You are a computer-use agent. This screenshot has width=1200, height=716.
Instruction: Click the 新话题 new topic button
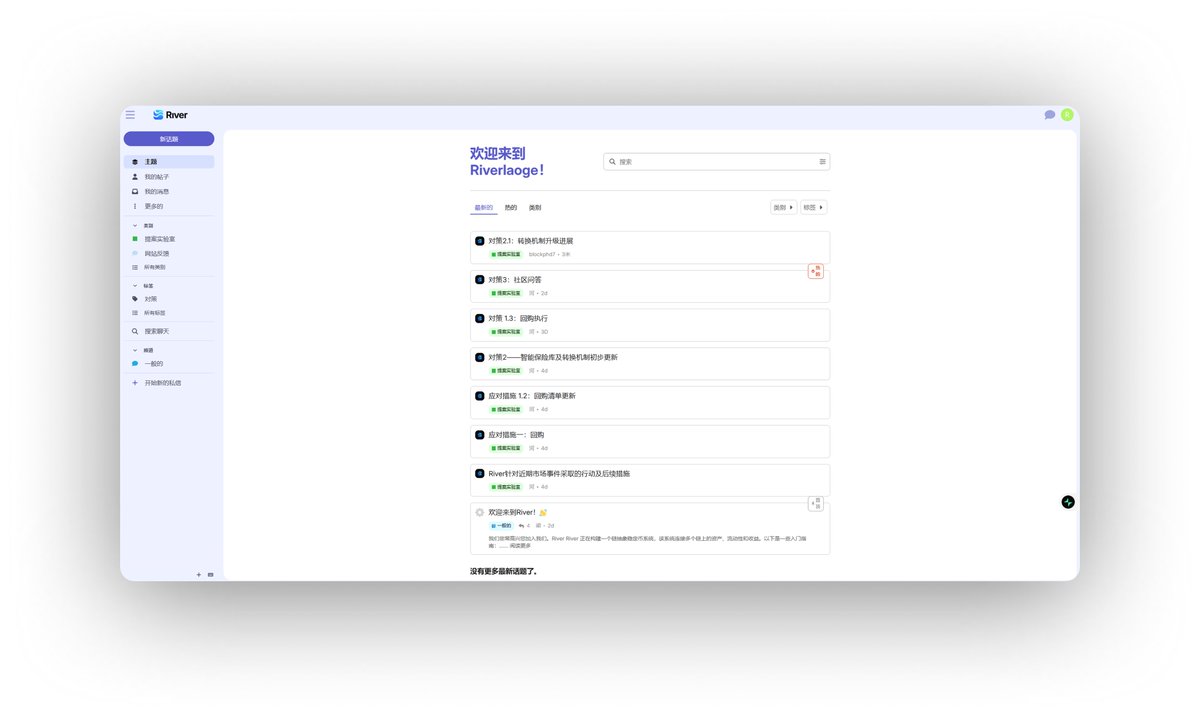[169, 139]
